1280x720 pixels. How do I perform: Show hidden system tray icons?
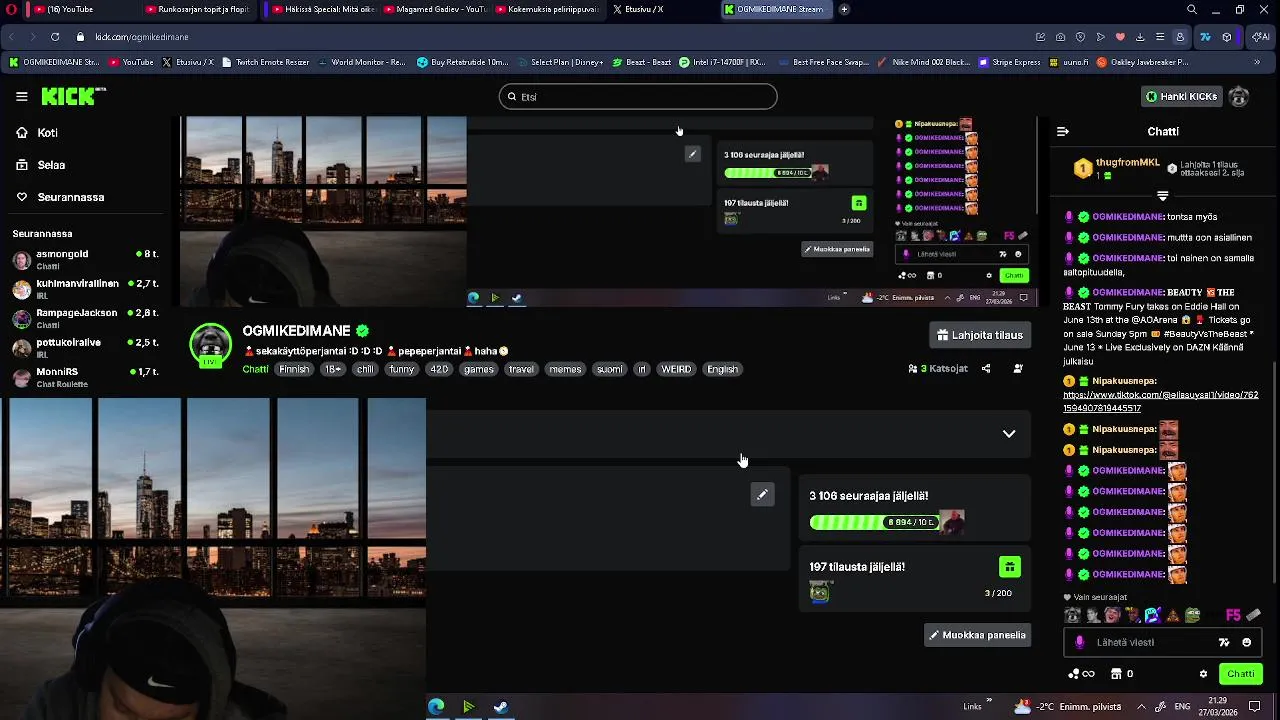tap(1140, 706)
